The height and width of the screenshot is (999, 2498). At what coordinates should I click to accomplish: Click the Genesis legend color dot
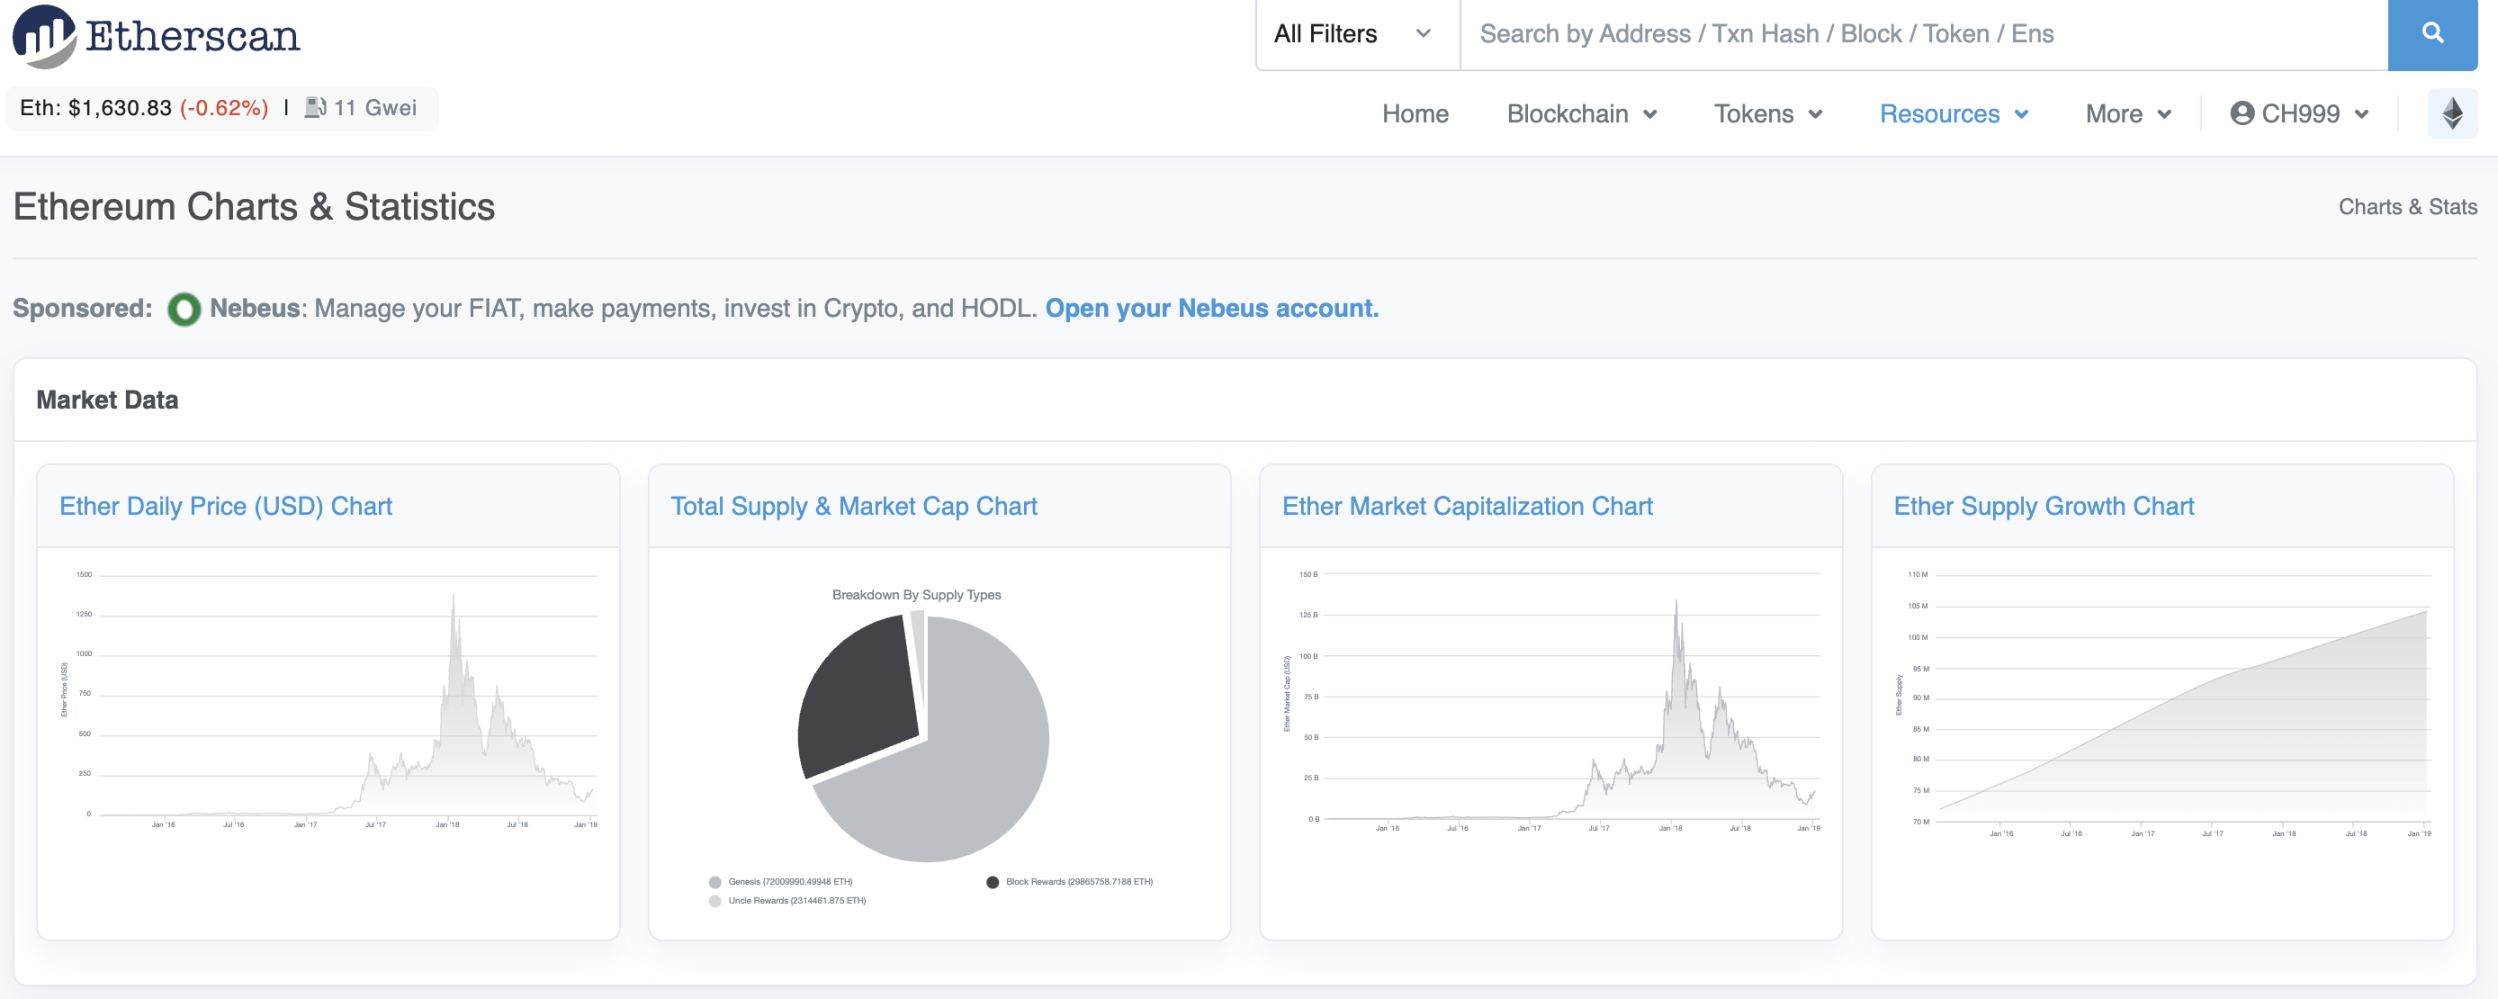[x=715, y=882]
